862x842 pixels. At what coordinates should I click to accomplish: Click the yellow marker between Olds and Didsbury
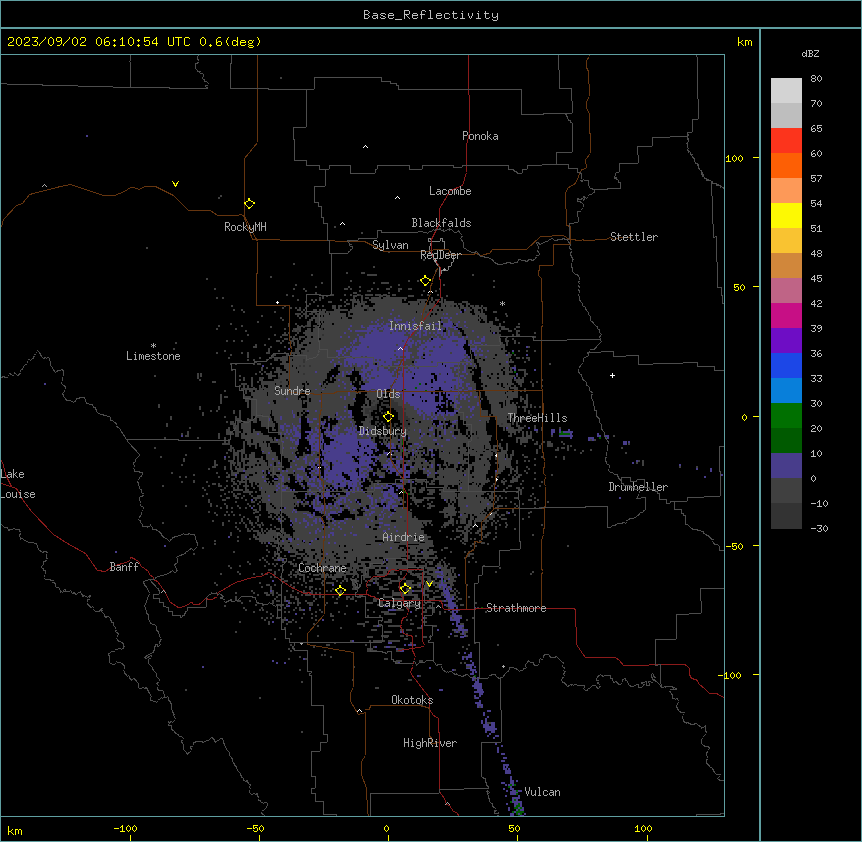click(388, 417)
